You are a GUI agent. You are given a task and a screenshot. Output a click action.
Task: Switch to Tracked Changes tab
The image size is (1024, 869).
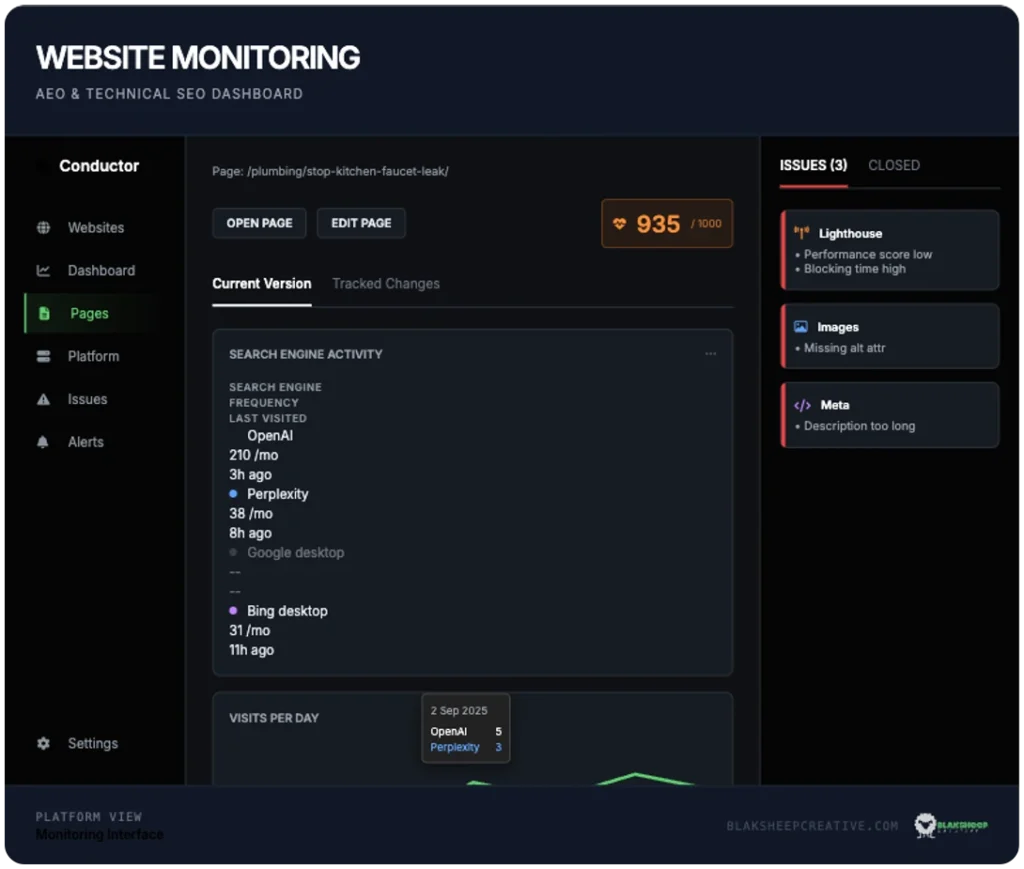[x=386, y=284]
